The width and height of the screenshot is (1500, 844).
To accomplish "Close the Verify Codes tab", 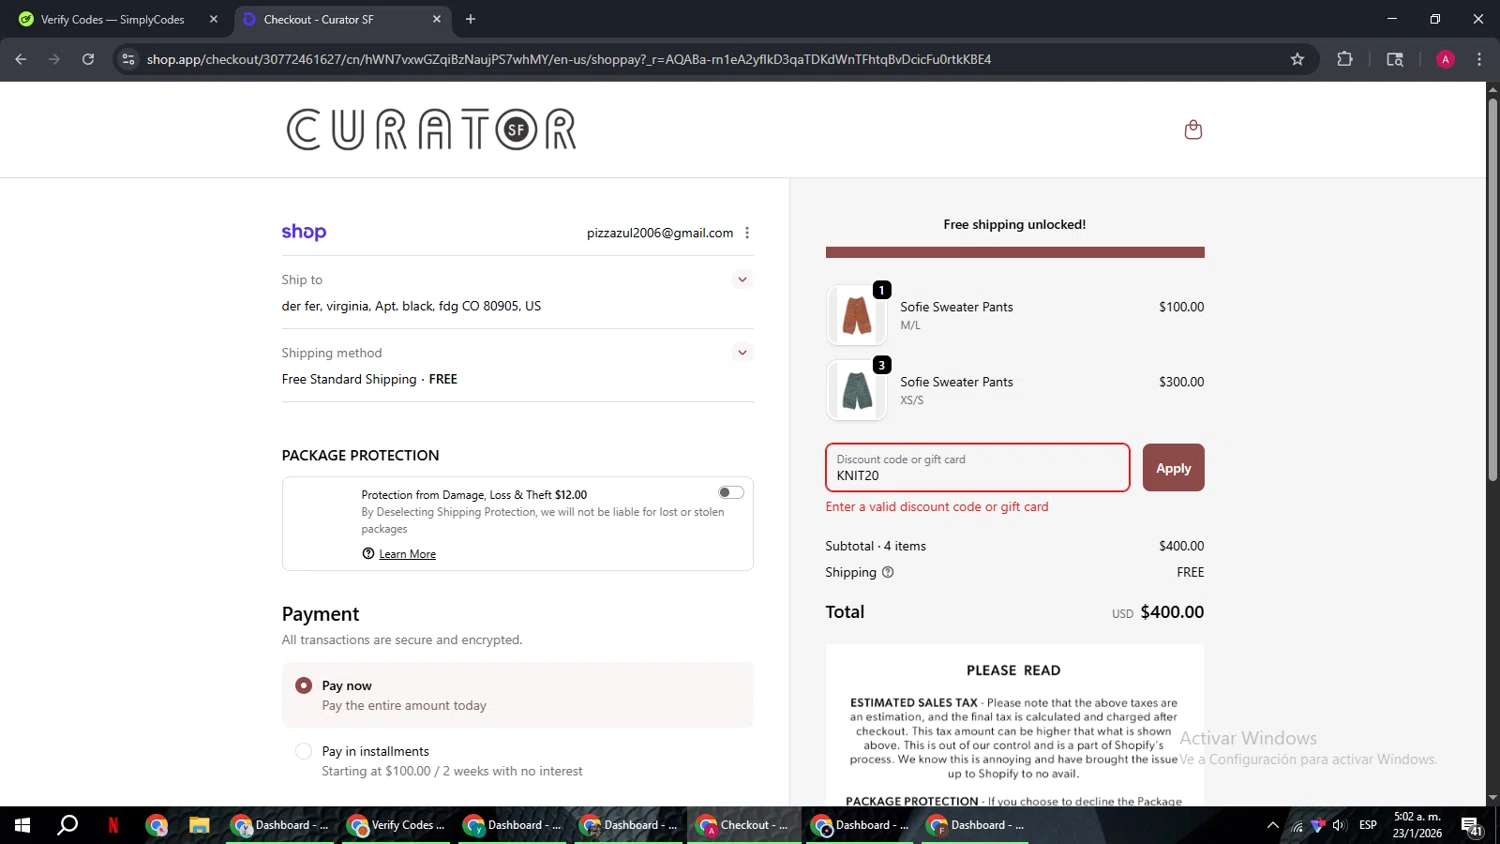I will point(213,19).
